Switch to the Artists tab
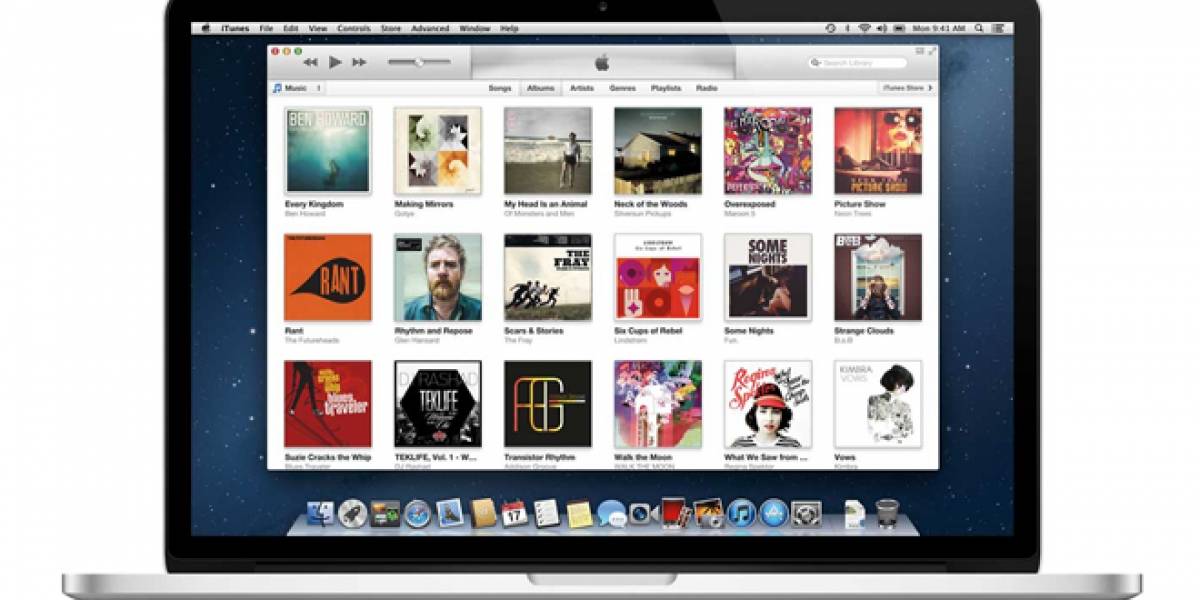 582,88
